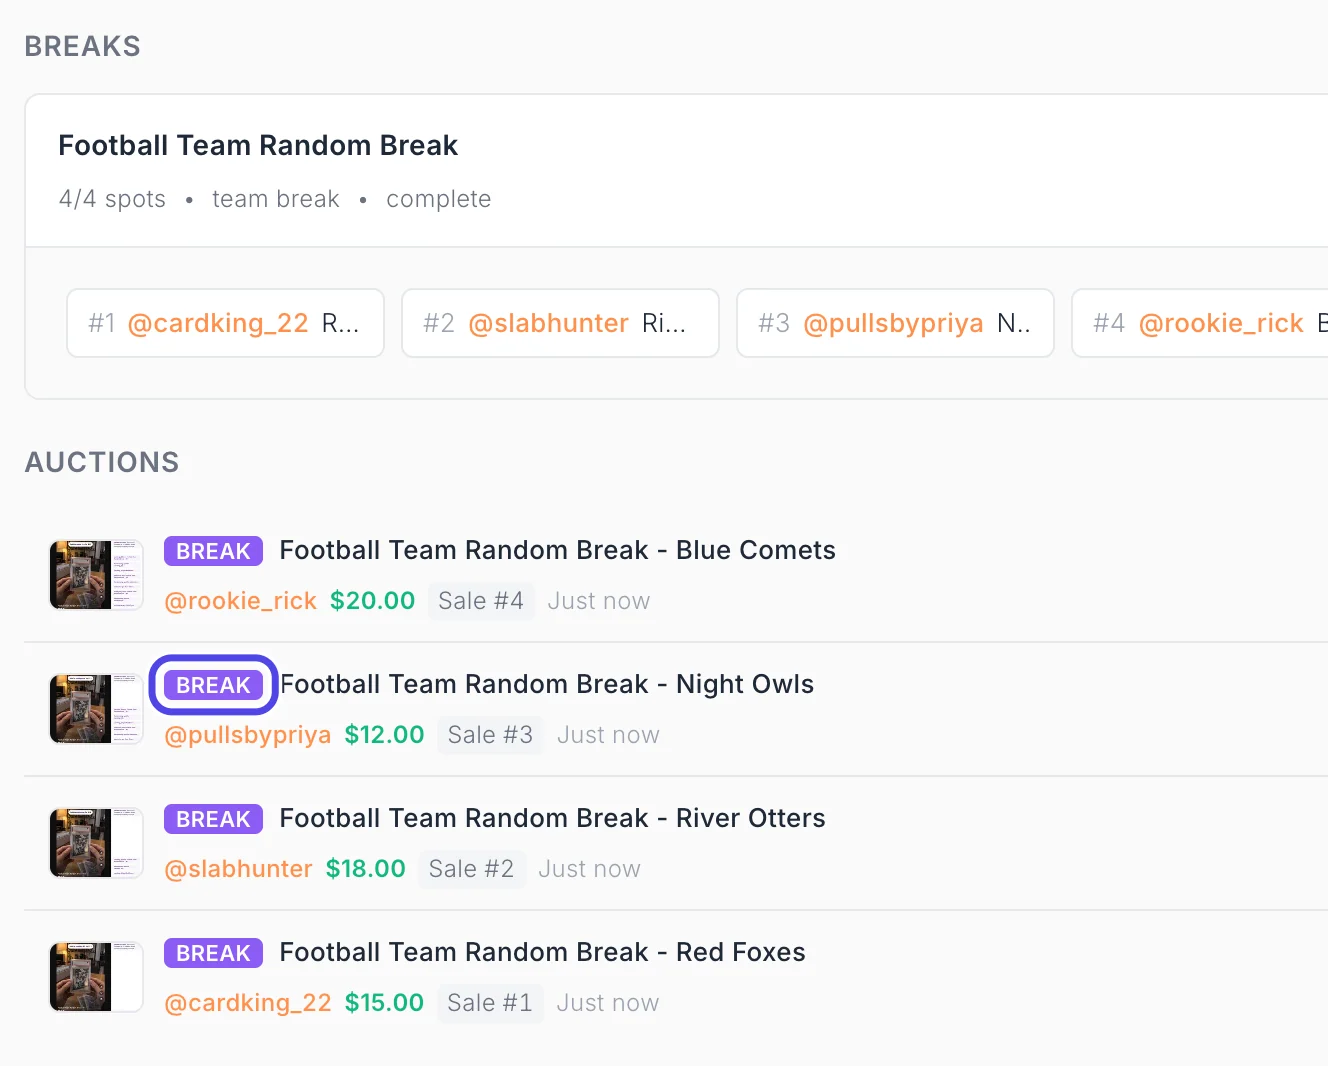
Task: Click the BREAK badge on River Otters row
Action: (x=213, y=819)
